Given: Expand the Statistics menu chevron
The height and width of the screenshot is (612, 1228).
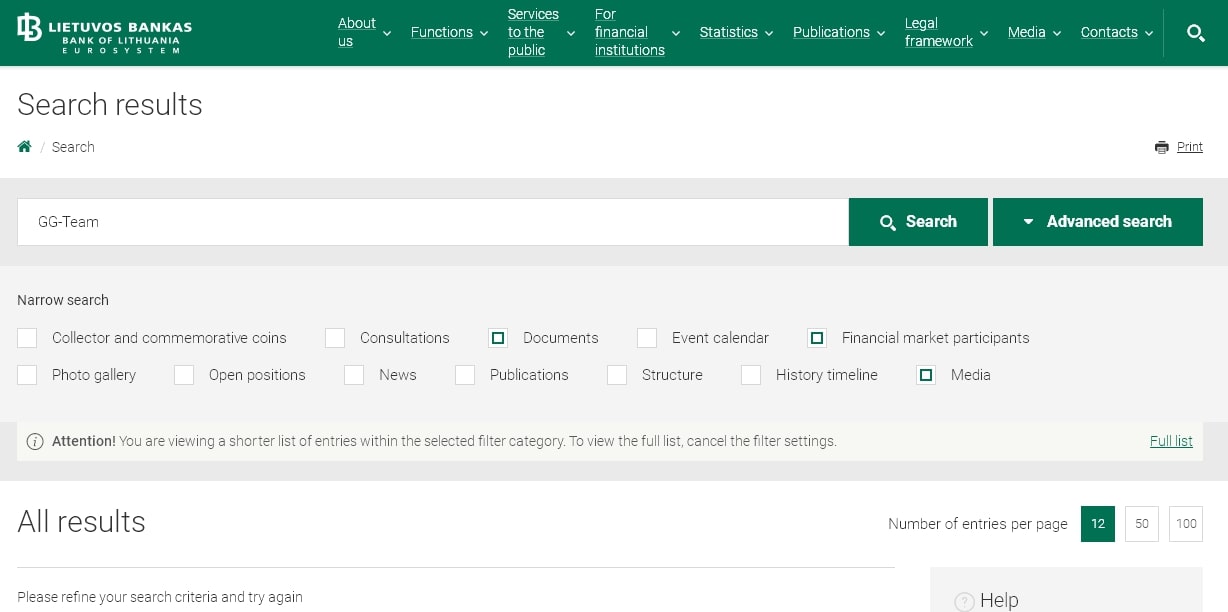Looking at the screenshot, I should pos(769,33).
